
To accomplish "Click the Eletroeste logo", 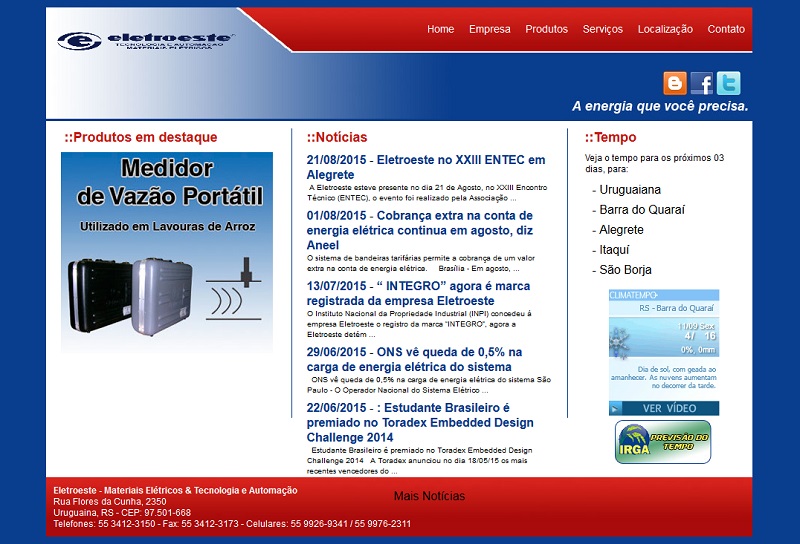I will [145, 41].
